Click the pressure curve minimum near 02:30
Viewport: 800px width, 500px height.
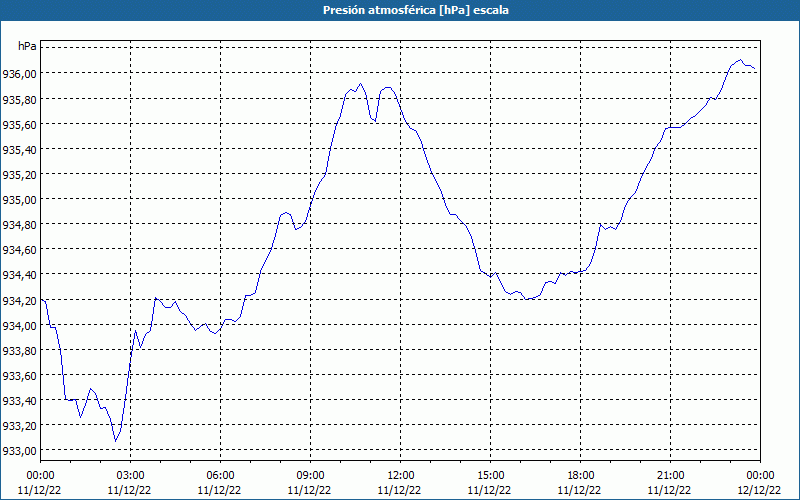116,441
